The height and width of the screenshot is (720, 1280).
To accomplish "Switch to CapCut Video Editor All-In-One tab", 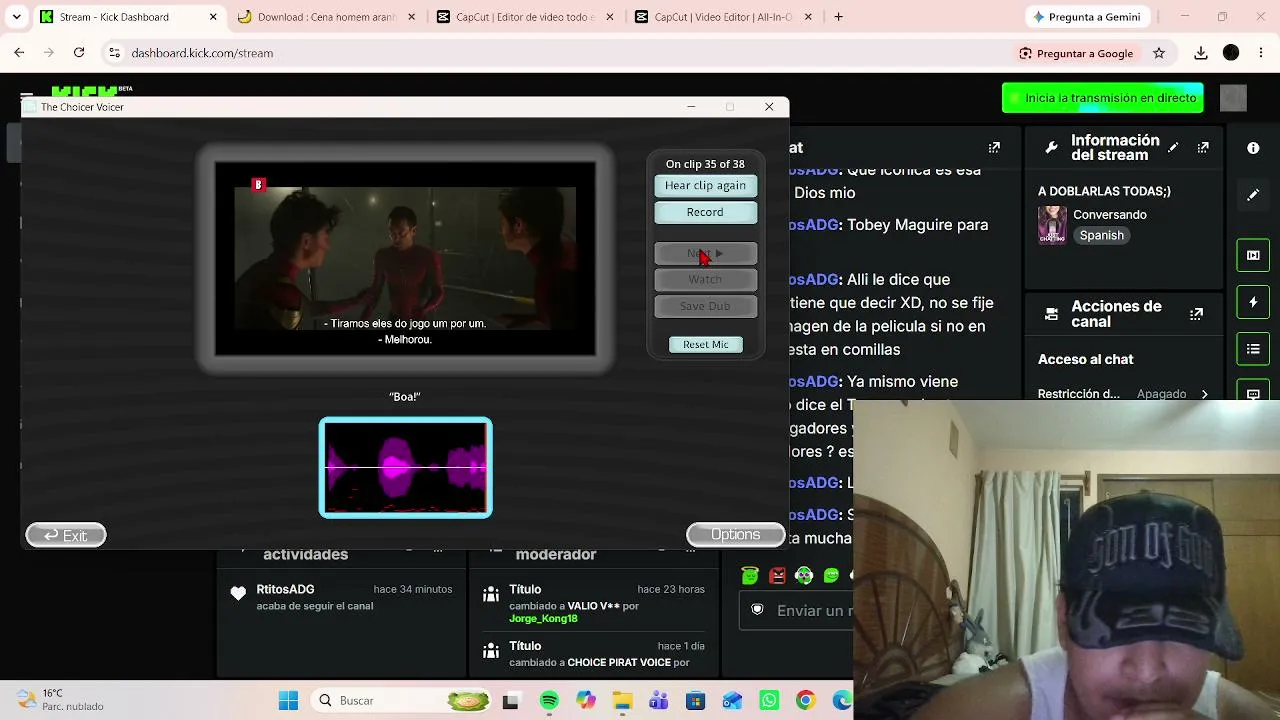I will pos(723,17).
